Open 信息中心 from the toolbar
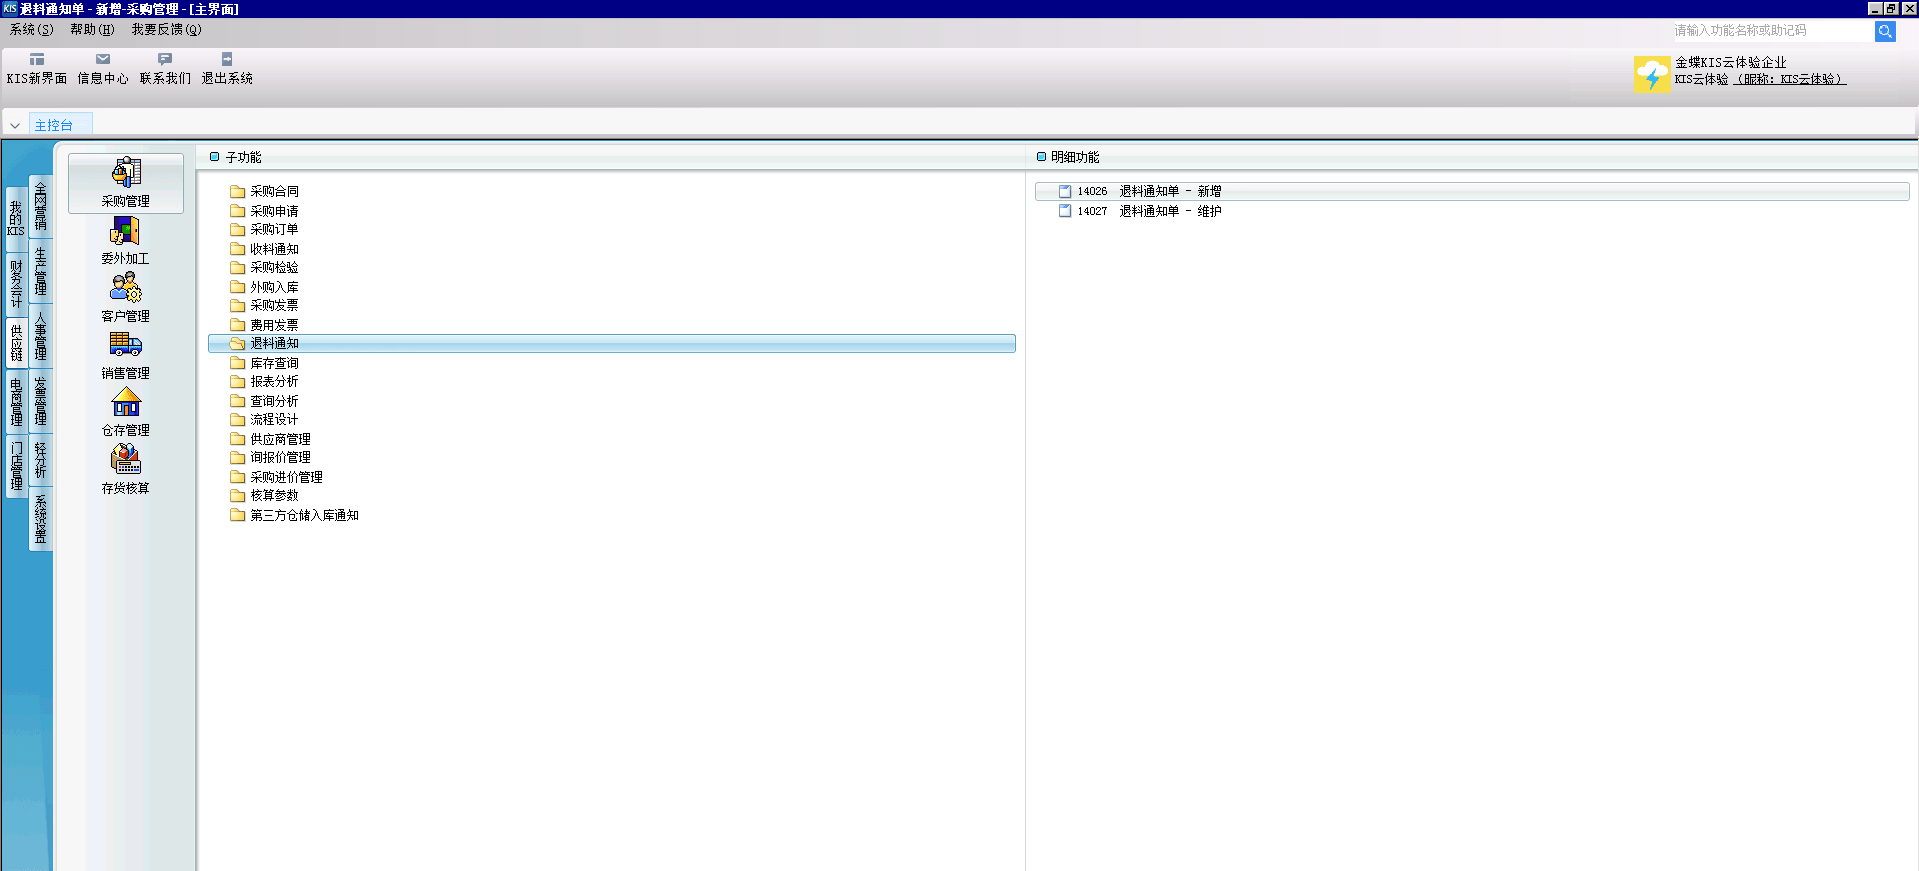Image resolution: width=1919 pixels, height=871 pixels. point(103,60)
